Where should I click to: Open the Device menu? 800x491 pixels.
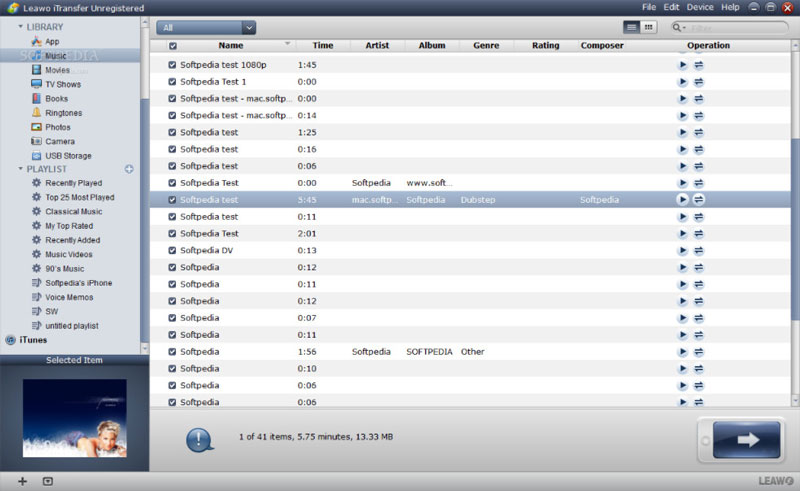tap(700, 7)
